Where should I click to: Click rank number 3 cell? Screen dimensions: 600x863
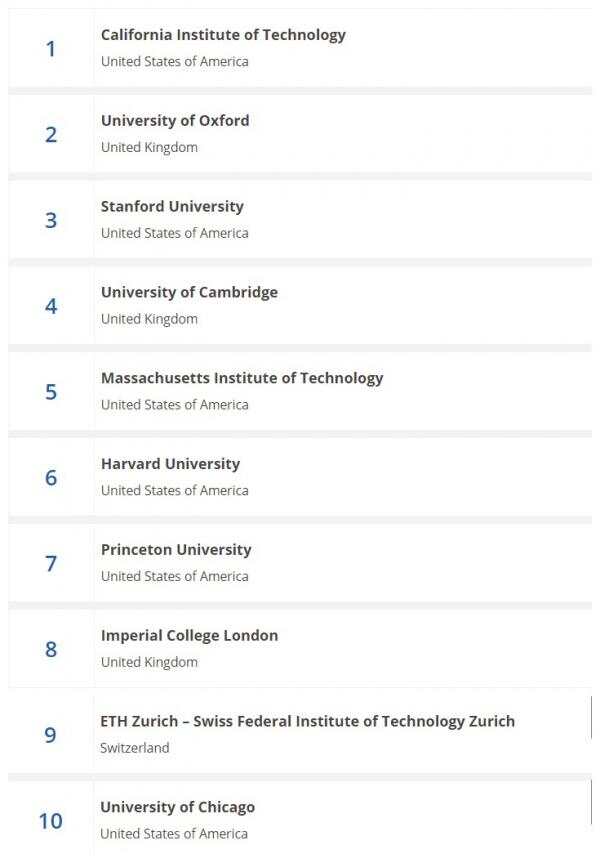51,221
